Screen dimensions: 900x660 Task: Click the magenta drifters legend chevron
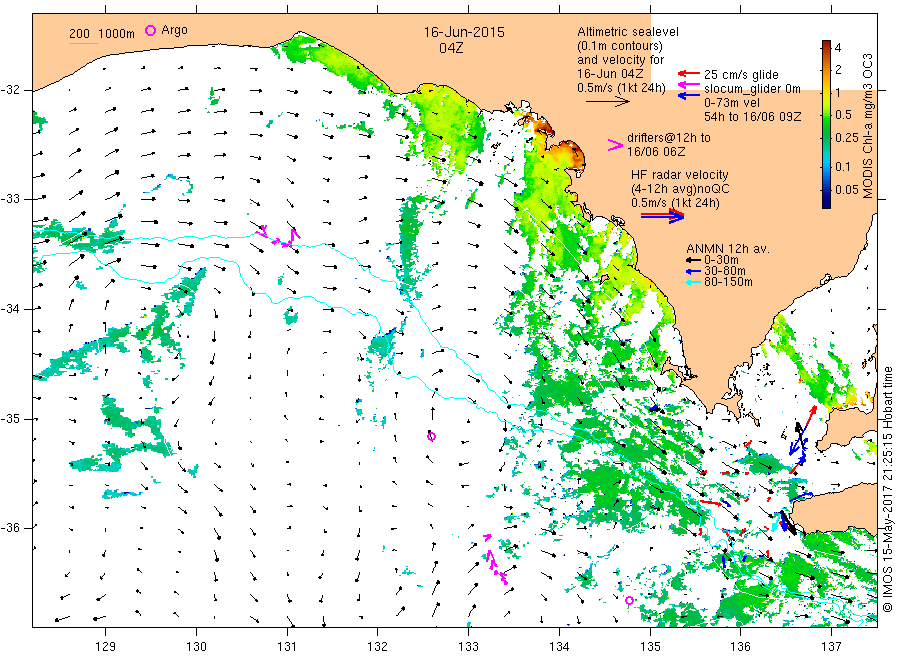(615, 145)
